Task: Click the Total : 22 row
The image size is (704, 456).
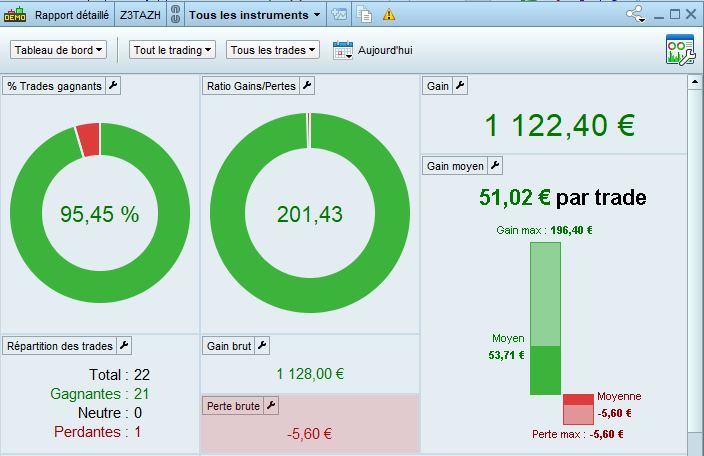Action: pos(119,374)
